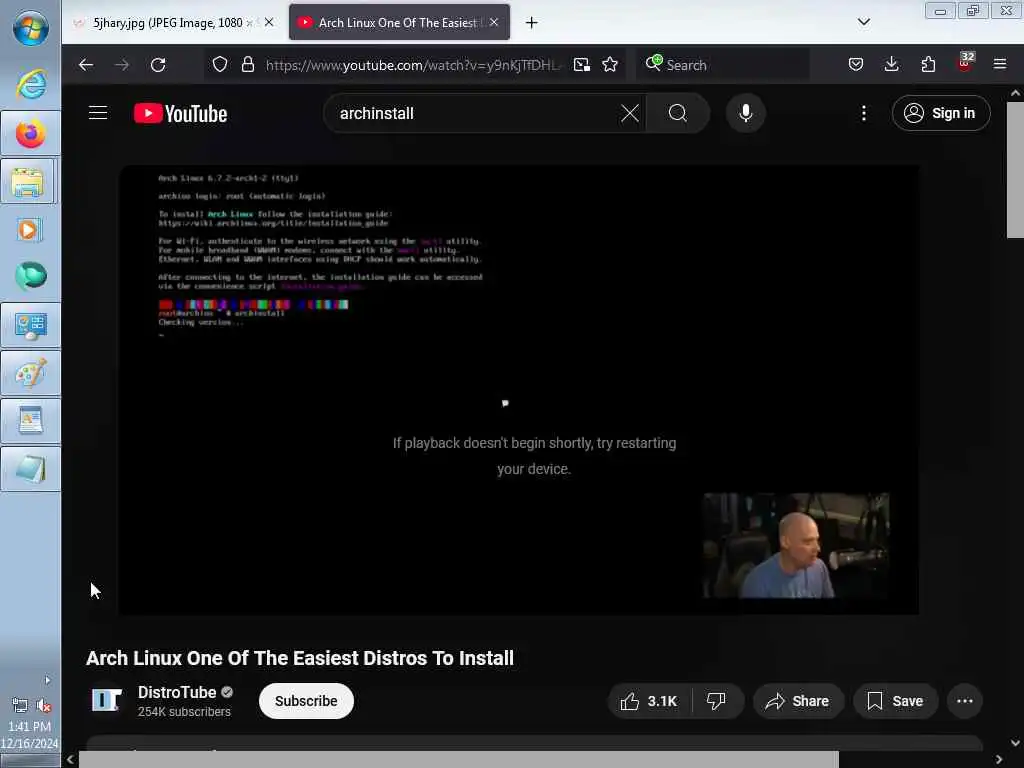This screenshot has width=1024, height=768.
Task: Open notepad icon on taskbar
Action: (31, 470)
